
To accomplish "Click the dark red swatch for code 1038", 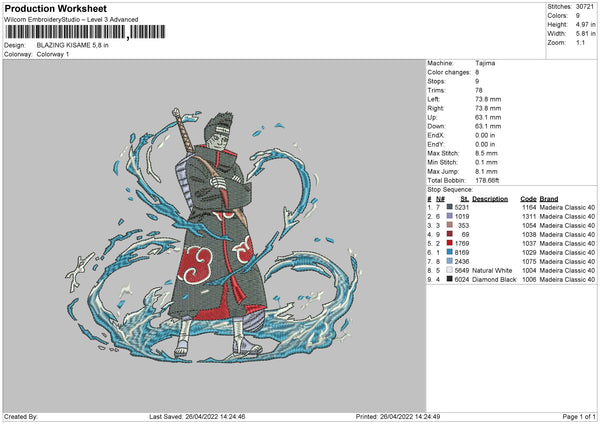I will (450, 234).
